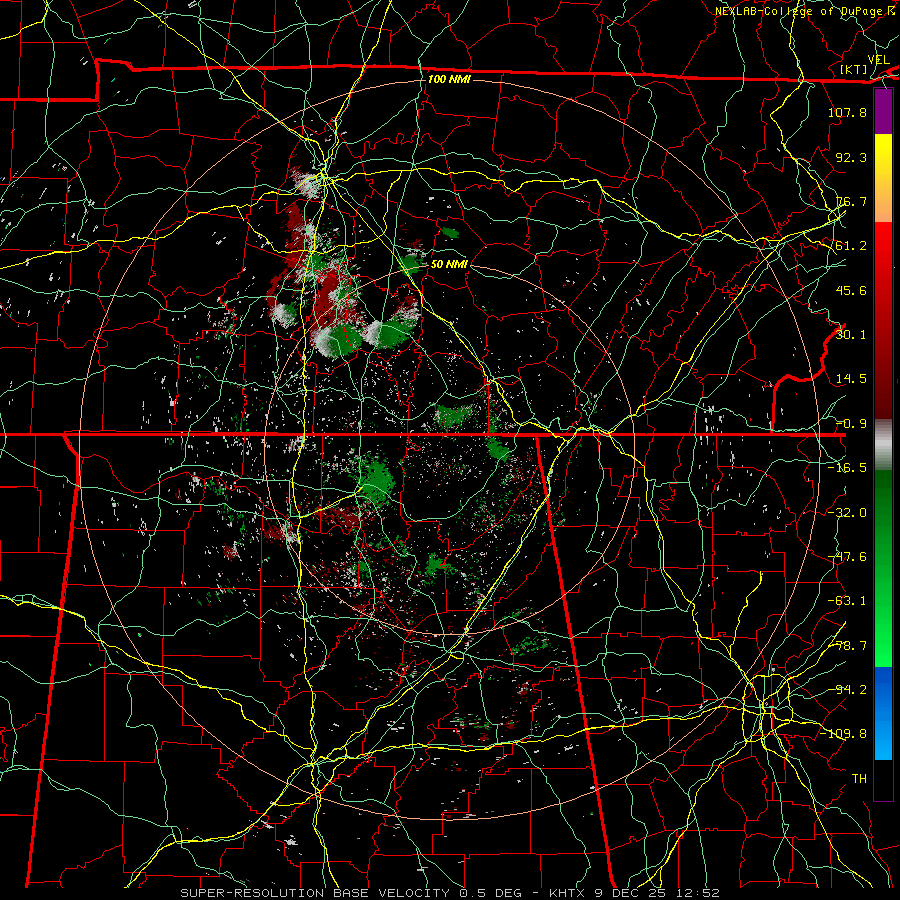Select the 14.5 velocity scale value
This screenshot has height=900, width=900.
click(x=851, y=379)
